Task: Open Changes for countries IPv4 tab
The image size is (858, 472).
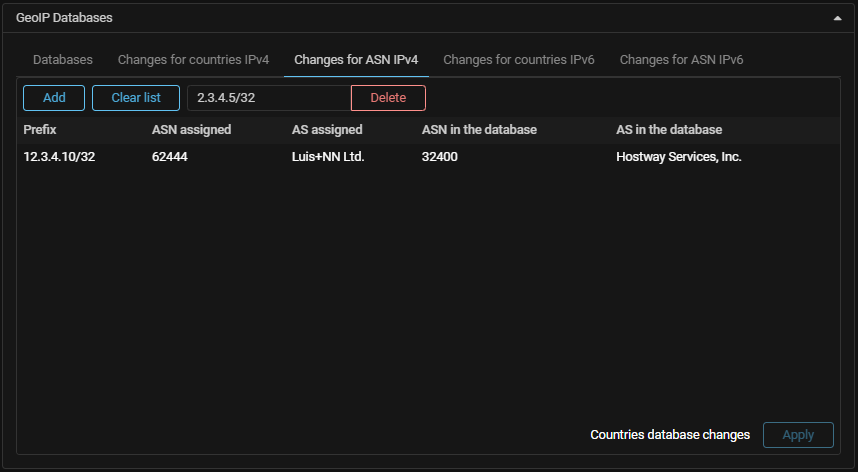Action: click(x=193, y=60)
